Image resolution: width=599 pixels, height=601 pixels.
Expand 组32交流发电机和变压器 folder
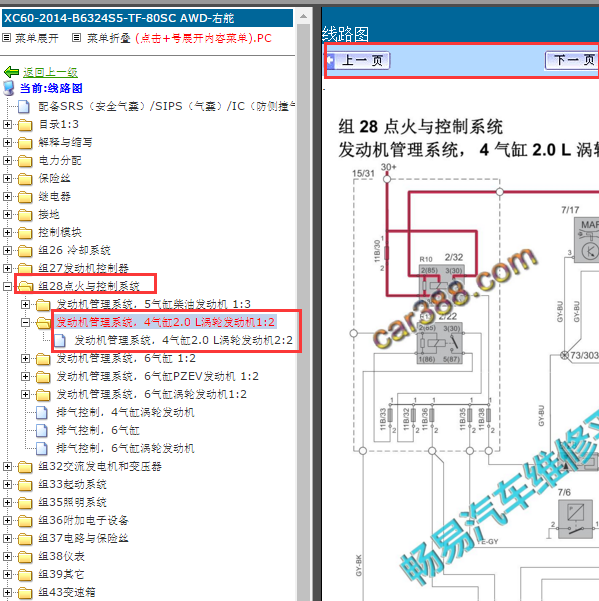click(x=7, y=466)
